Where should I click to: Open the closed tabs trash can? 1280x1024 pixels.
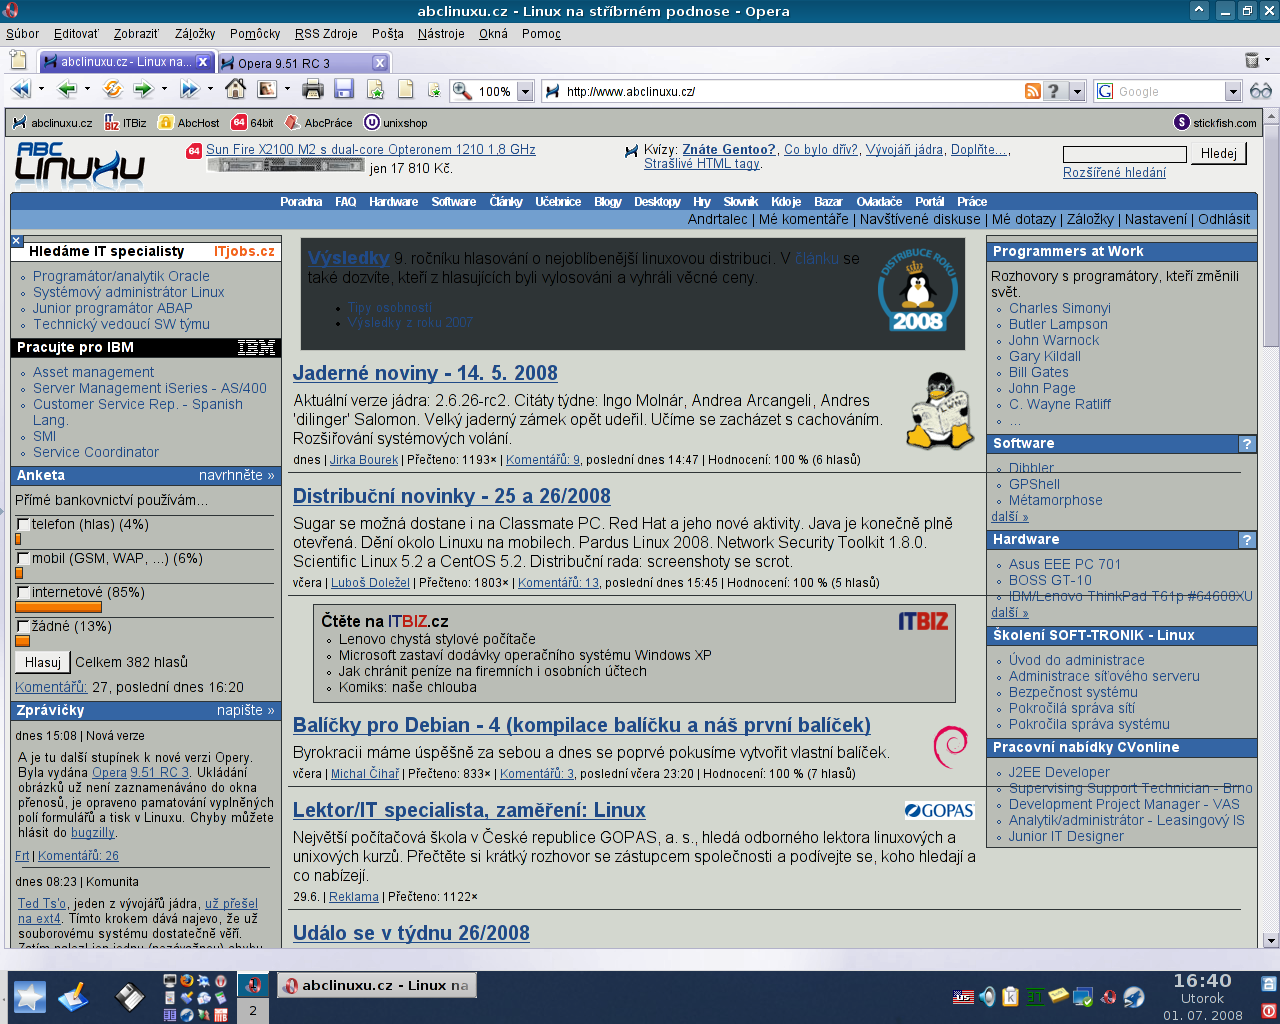point(1251,61)
